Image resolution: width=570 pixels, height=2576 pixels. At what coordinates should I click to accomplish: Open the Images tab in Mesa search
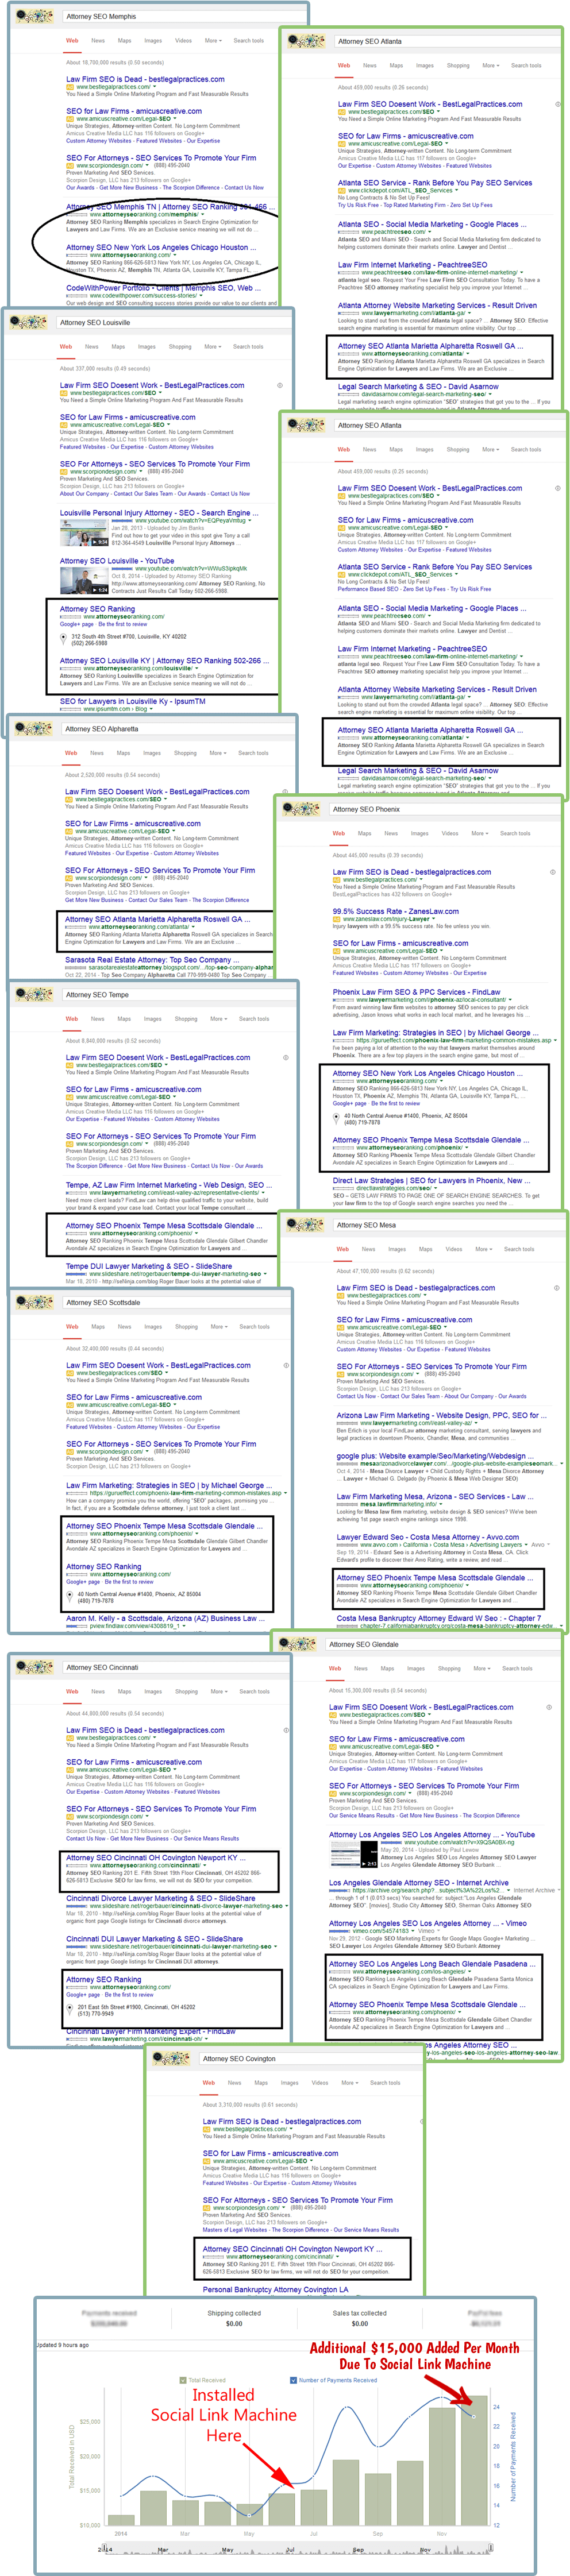pyautogui.click(x=397, y=1249)
